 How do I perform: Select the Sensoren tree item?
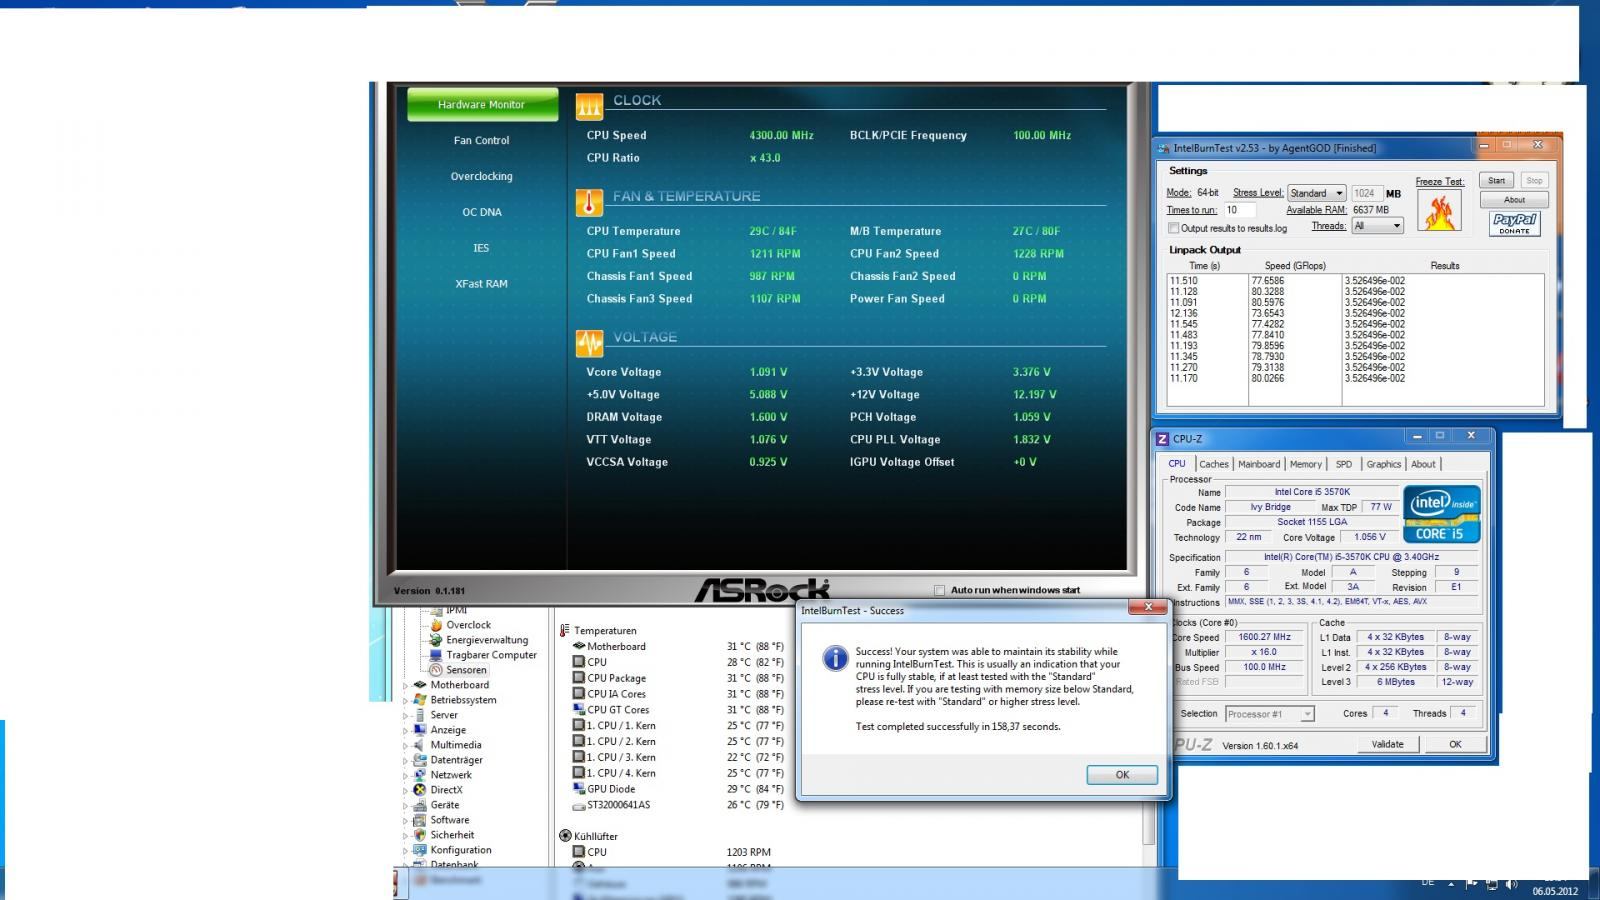(466, 670)
